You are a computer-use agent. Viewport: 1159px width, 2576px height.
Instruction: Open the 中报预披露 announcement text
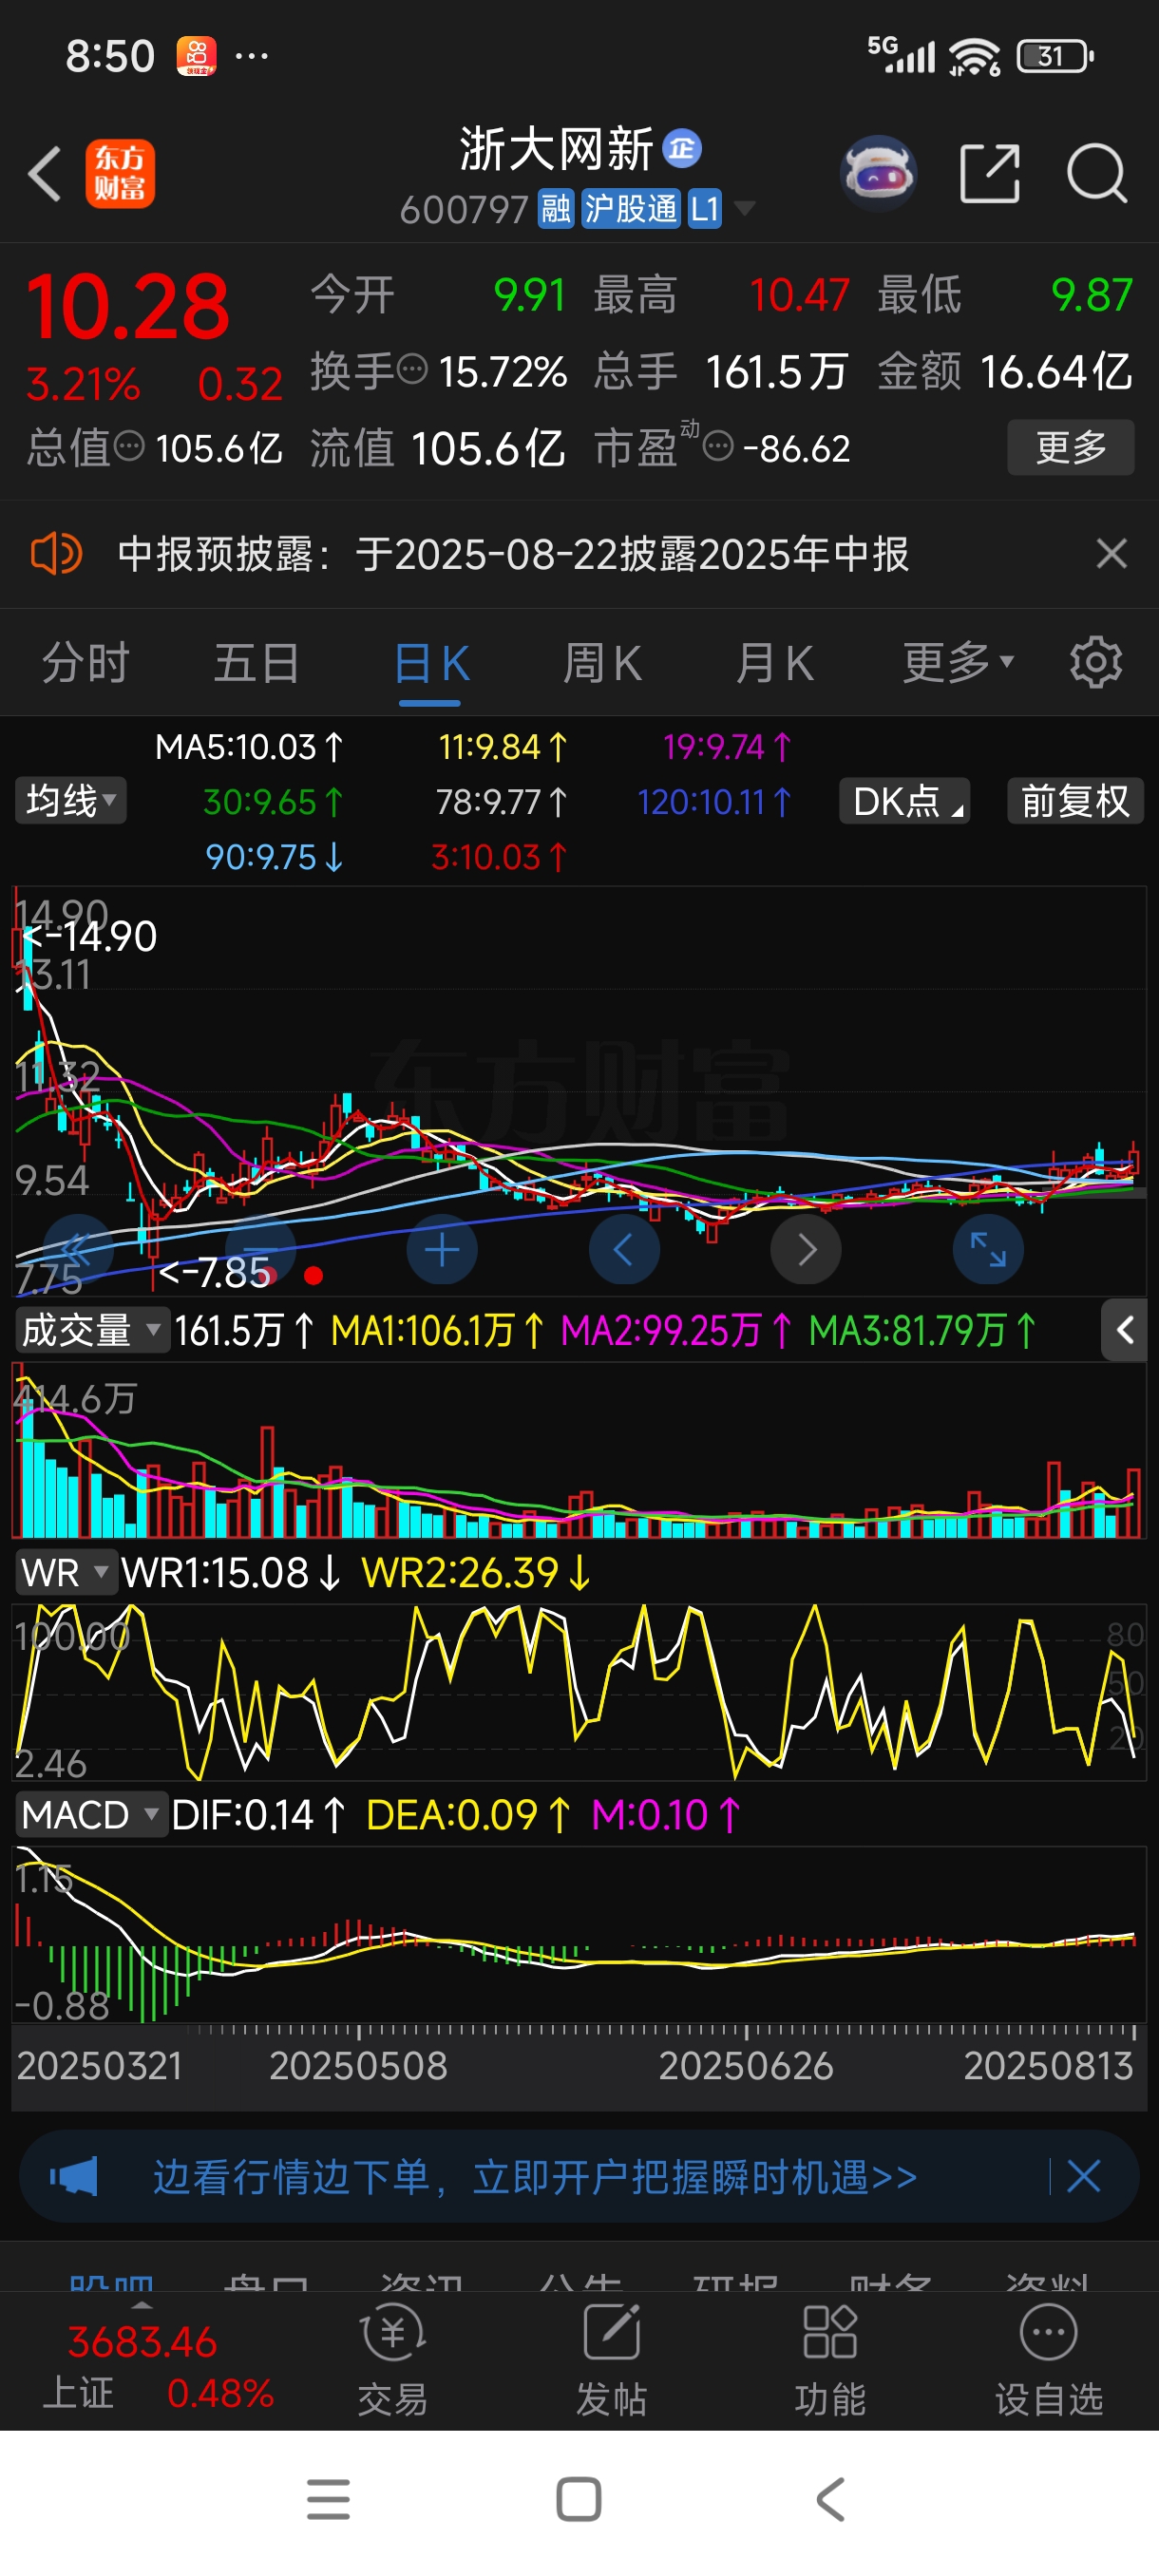pyautogui.click(x=513, y=554)
